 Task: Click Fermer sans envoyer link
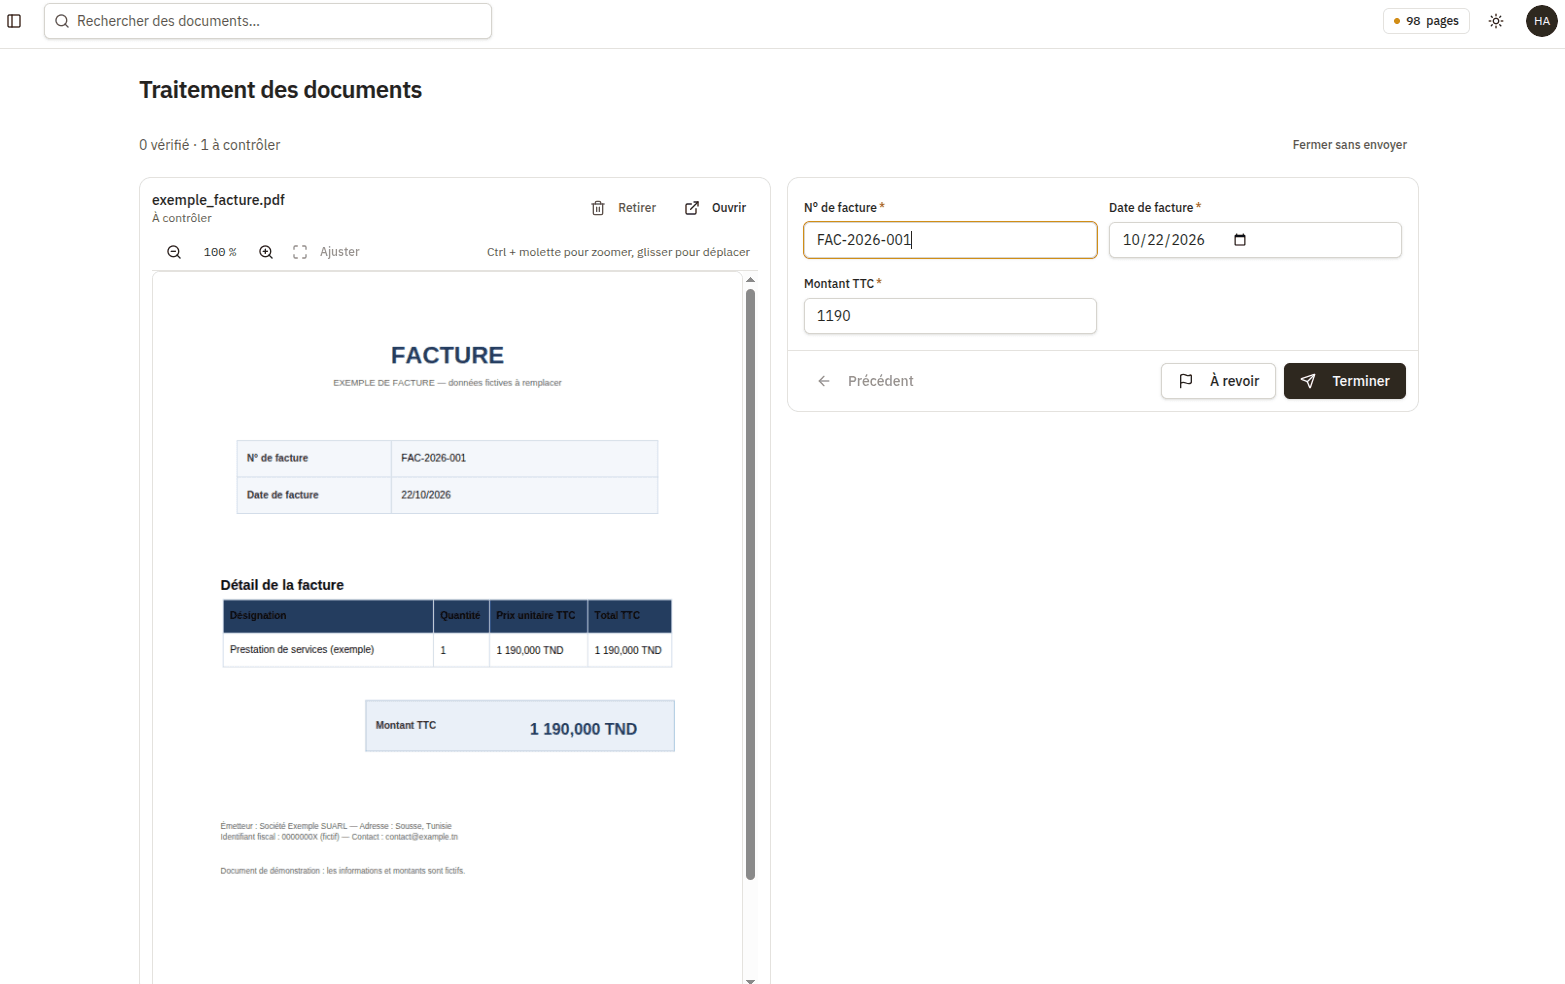[1349, 145]
